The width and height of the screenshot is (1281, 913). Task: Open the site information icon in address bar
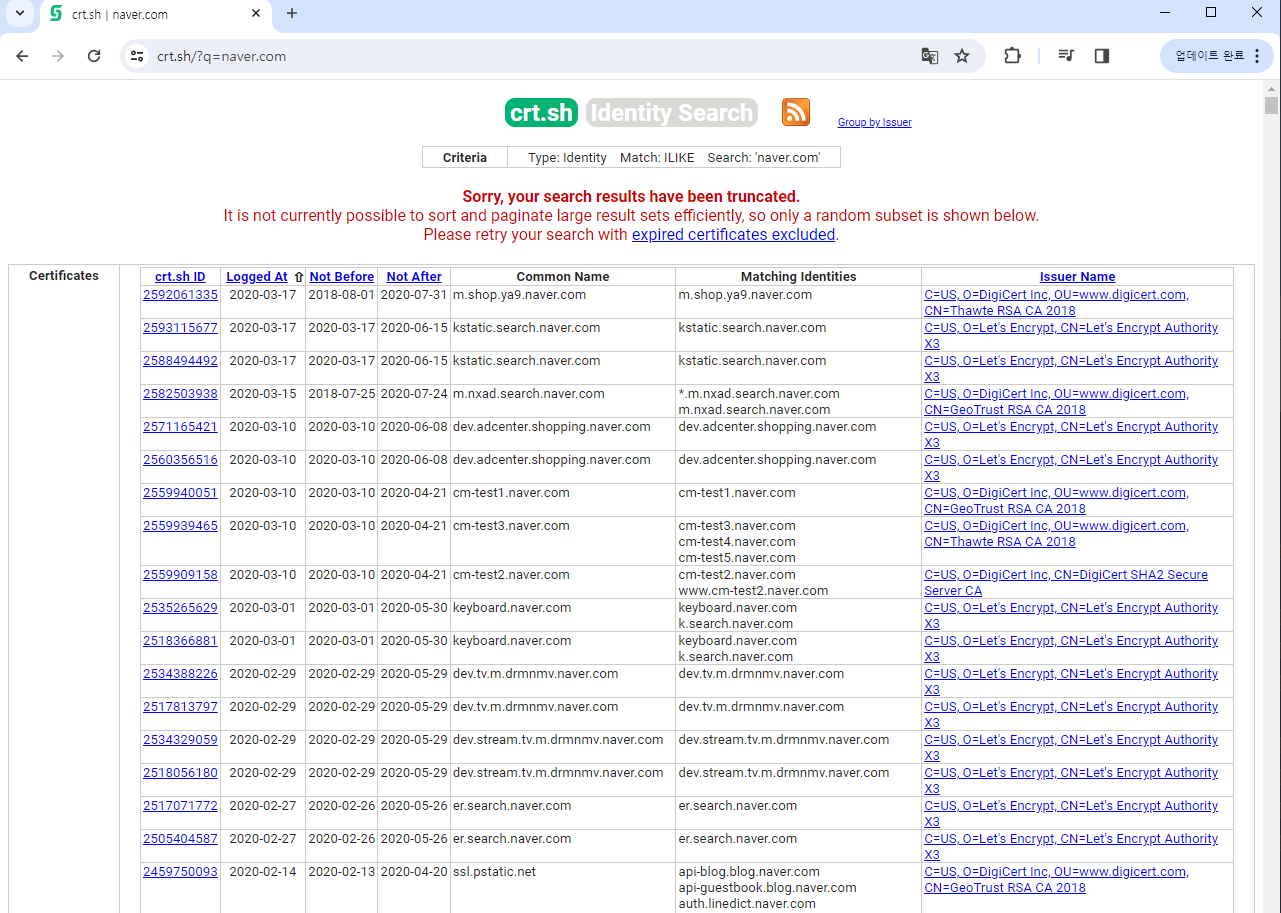[x=138, y=56]
